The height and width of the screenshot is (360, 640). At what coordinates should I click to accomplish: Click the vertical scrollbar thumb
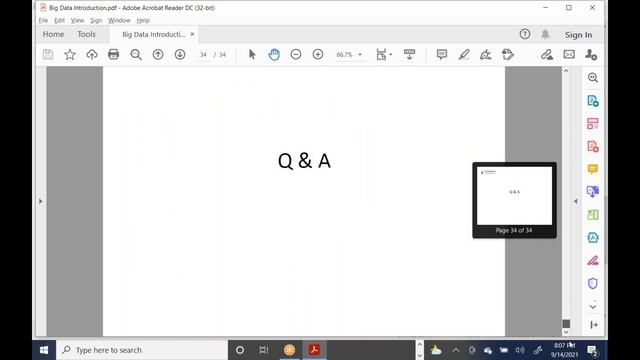pyautogui.click(x=566, y=324)
